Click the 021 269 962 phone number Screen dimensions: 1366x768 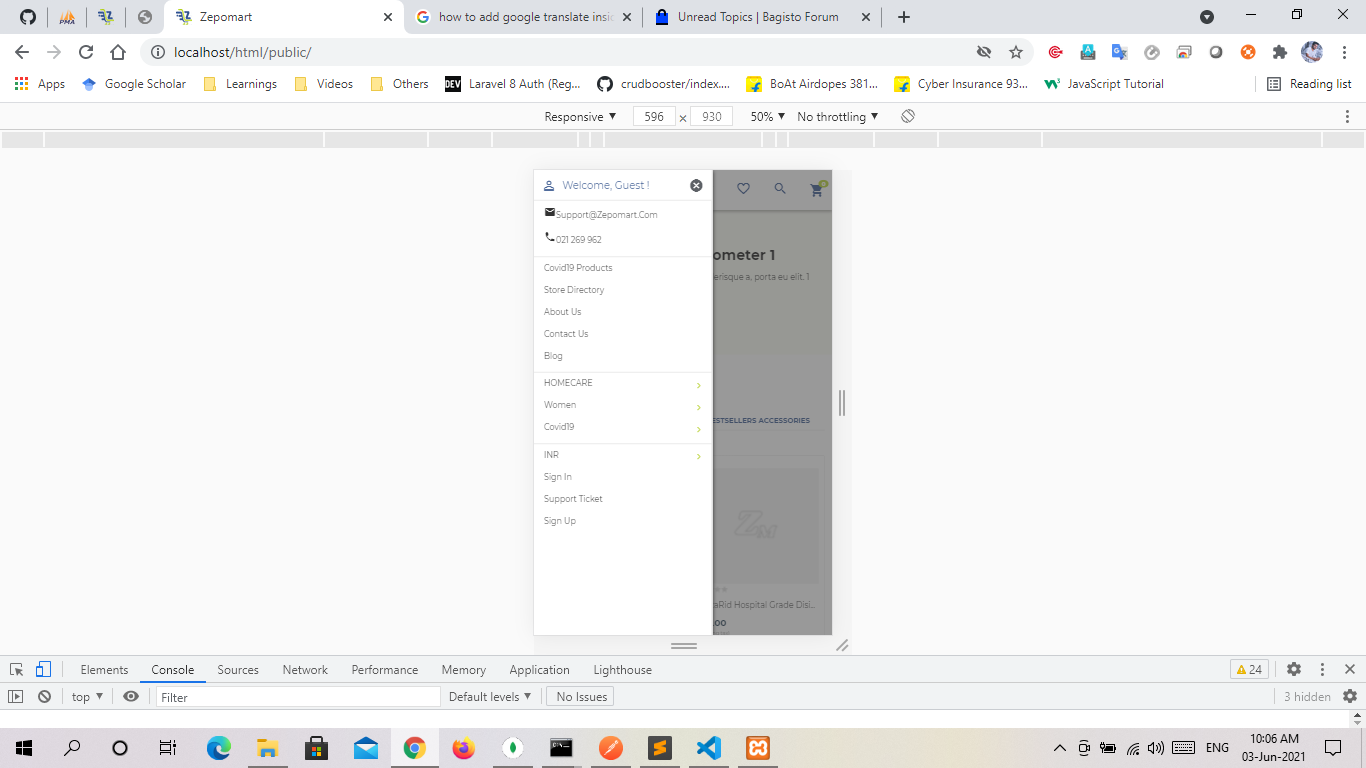[578, 239]
